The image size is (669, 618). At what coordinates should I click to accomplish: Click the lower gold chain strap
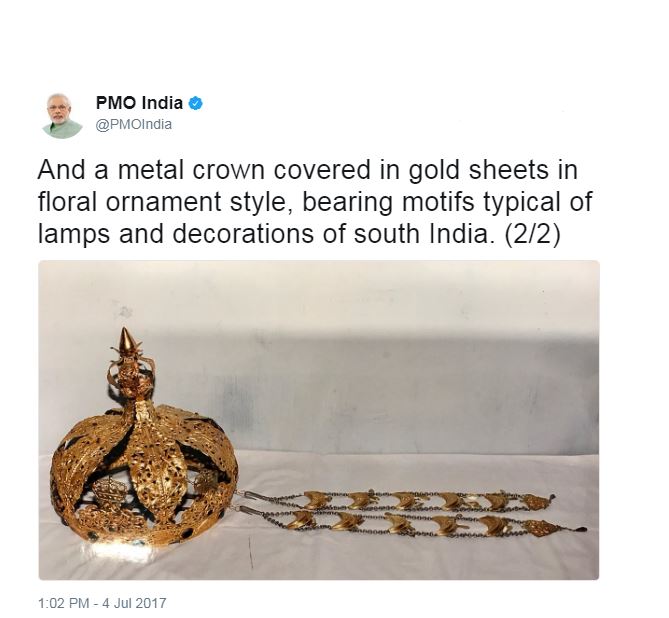coord(410,524)
